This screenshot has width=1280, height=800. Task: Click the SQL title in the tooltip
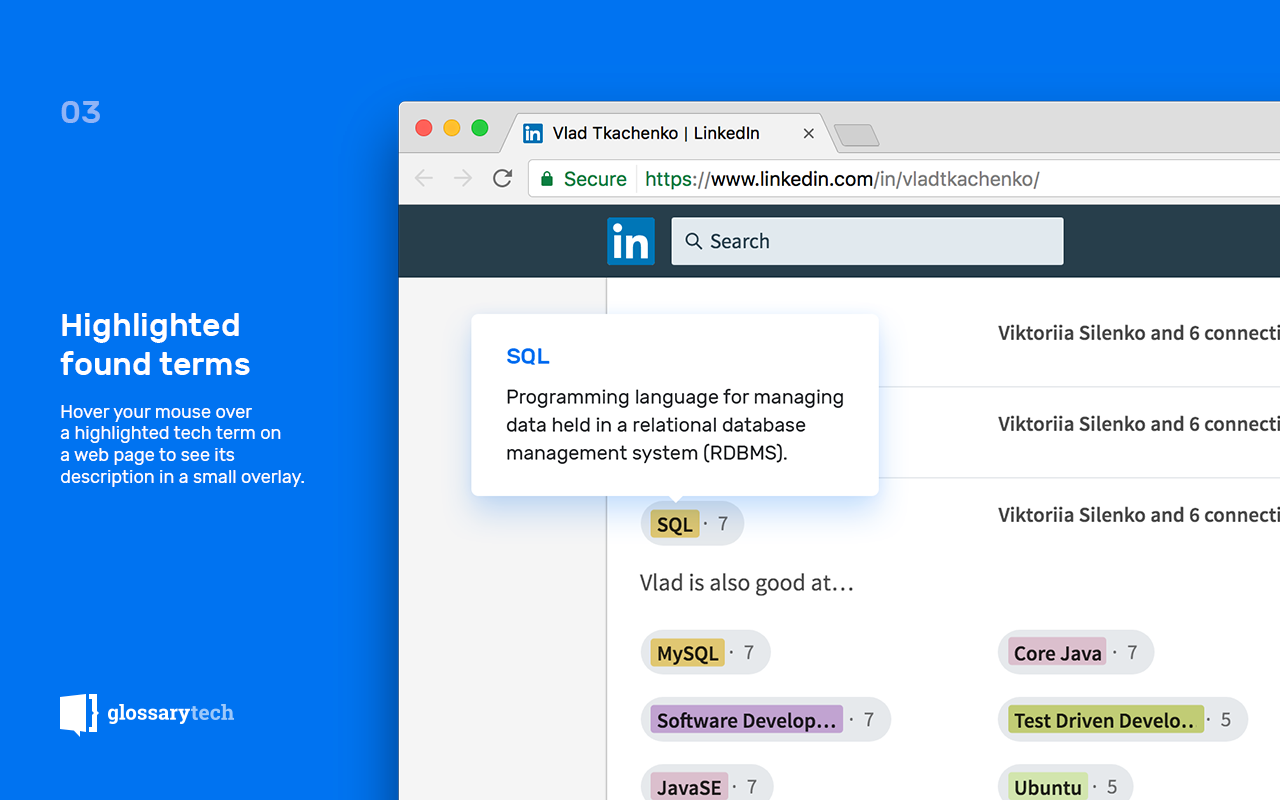[x=528, y=356]
